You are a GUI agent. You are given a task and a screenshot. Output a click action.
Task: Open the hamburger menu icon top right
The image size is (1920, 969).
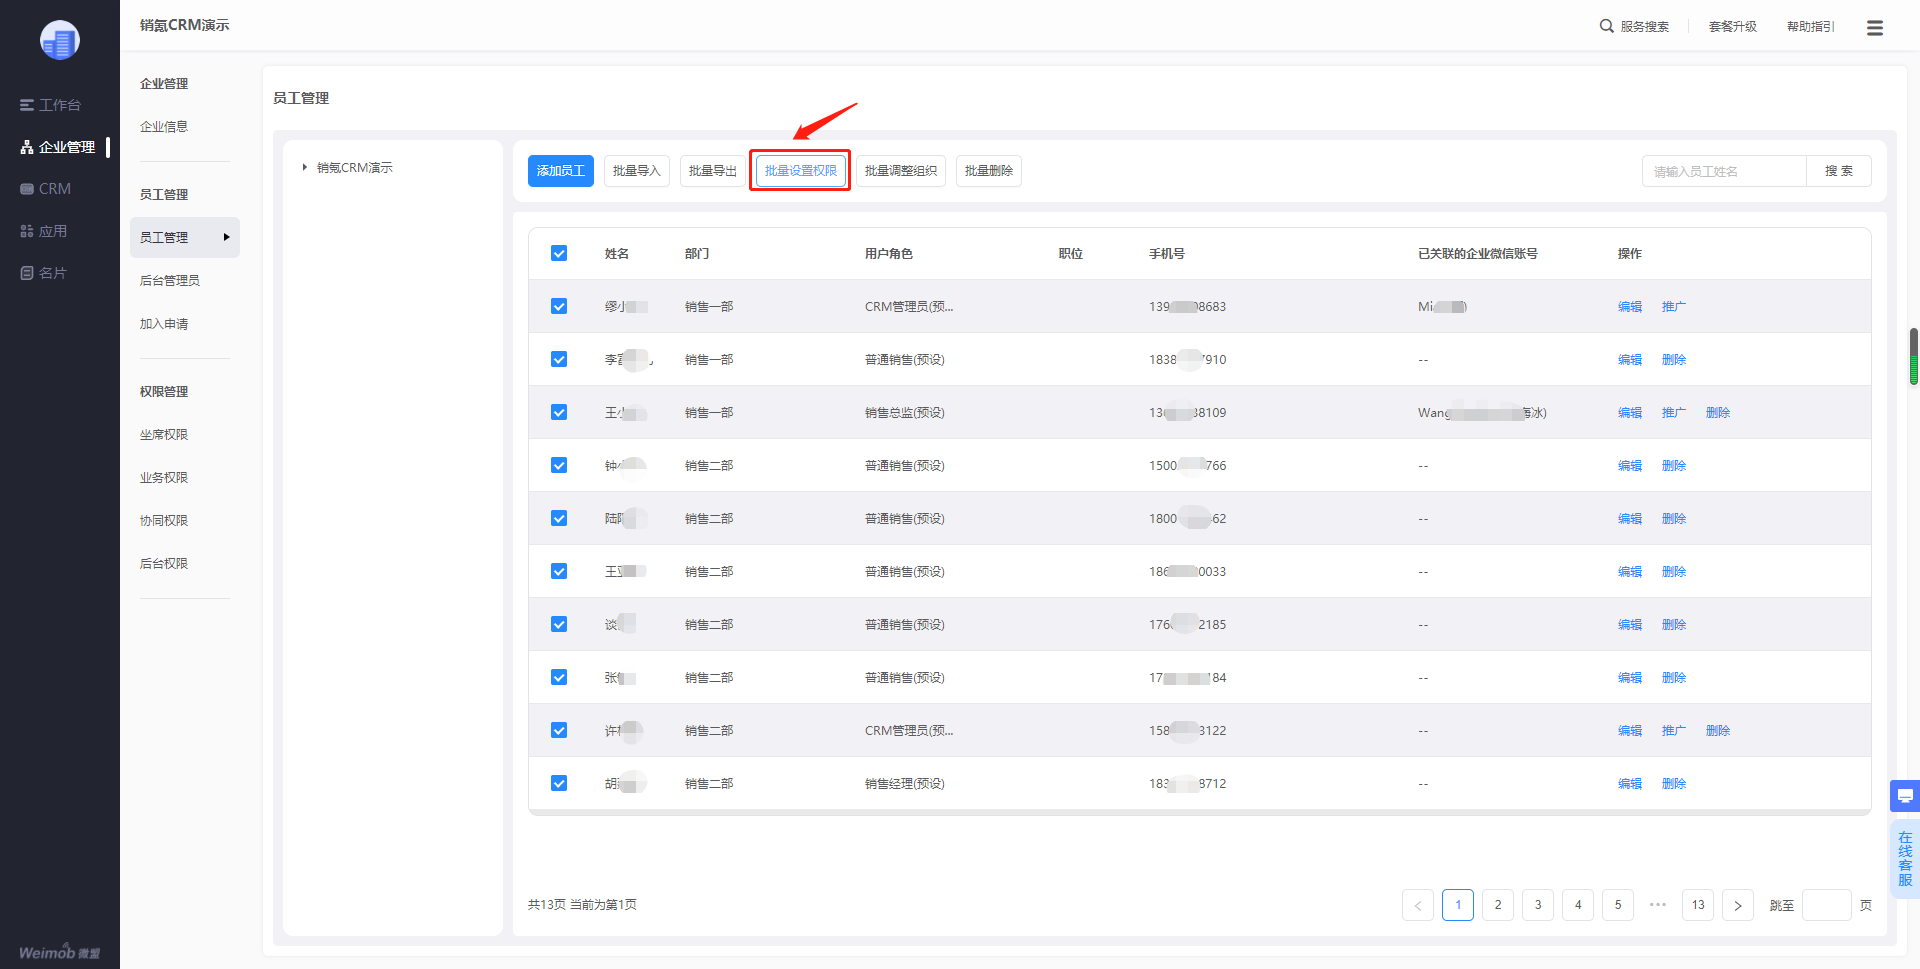pos(1875,28)
